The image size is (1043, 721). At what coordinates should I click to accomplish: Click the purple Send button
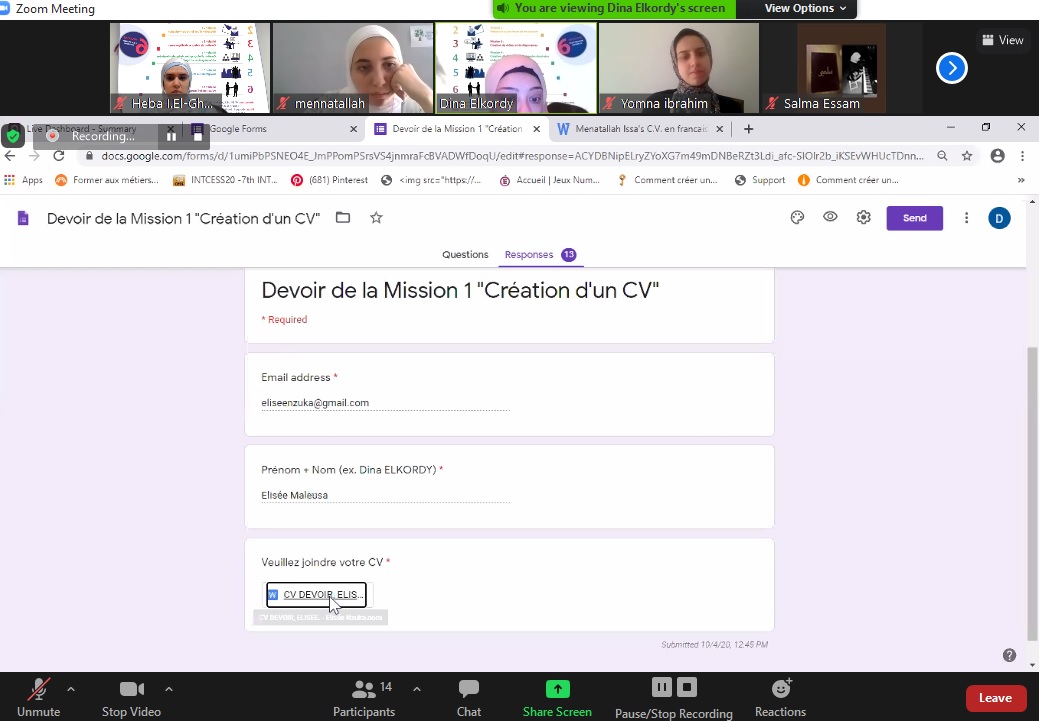[914, 218]
